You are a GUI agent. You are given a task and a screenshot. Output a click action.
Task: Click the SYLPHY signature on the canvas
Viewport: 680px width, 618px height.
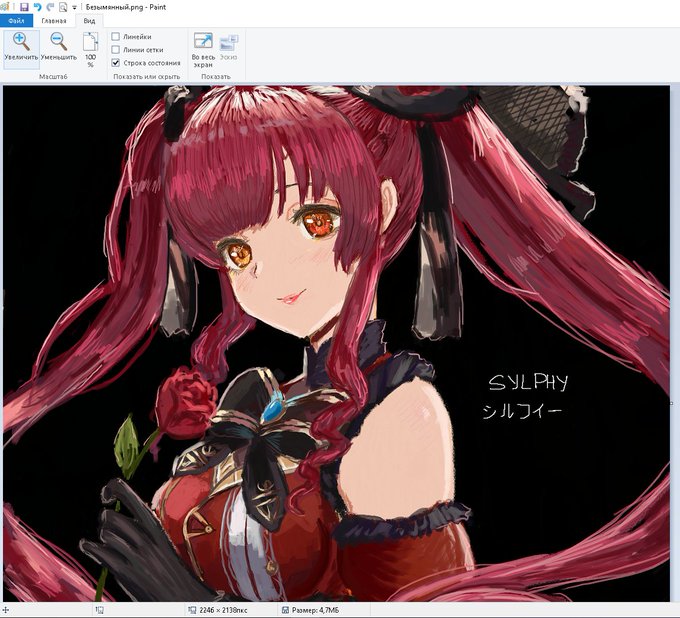[x=528, y=383]
